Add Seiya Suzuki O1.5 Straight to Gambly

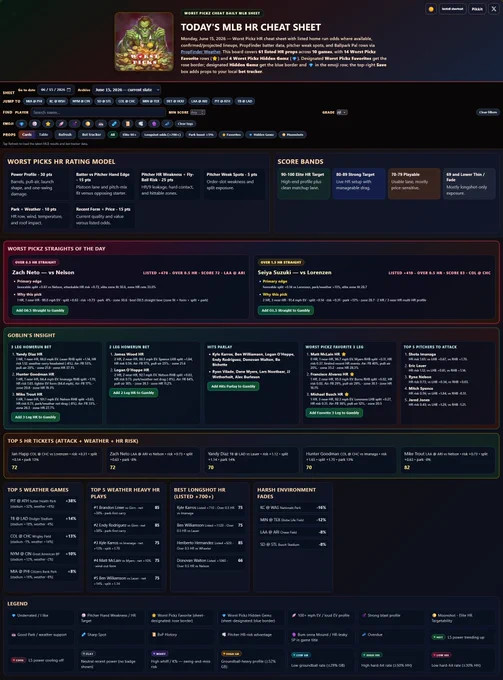click(286, 311)
